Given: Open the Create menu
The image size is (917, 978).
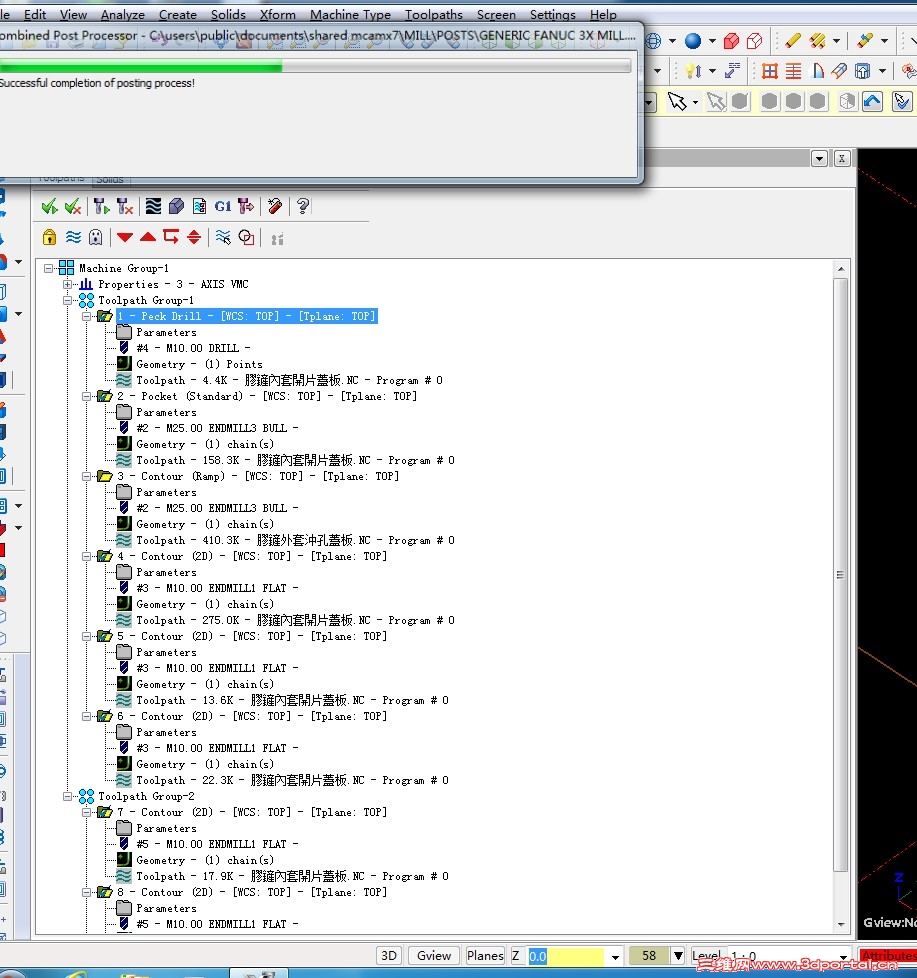Looking at the screenshot, I should 178,14.
